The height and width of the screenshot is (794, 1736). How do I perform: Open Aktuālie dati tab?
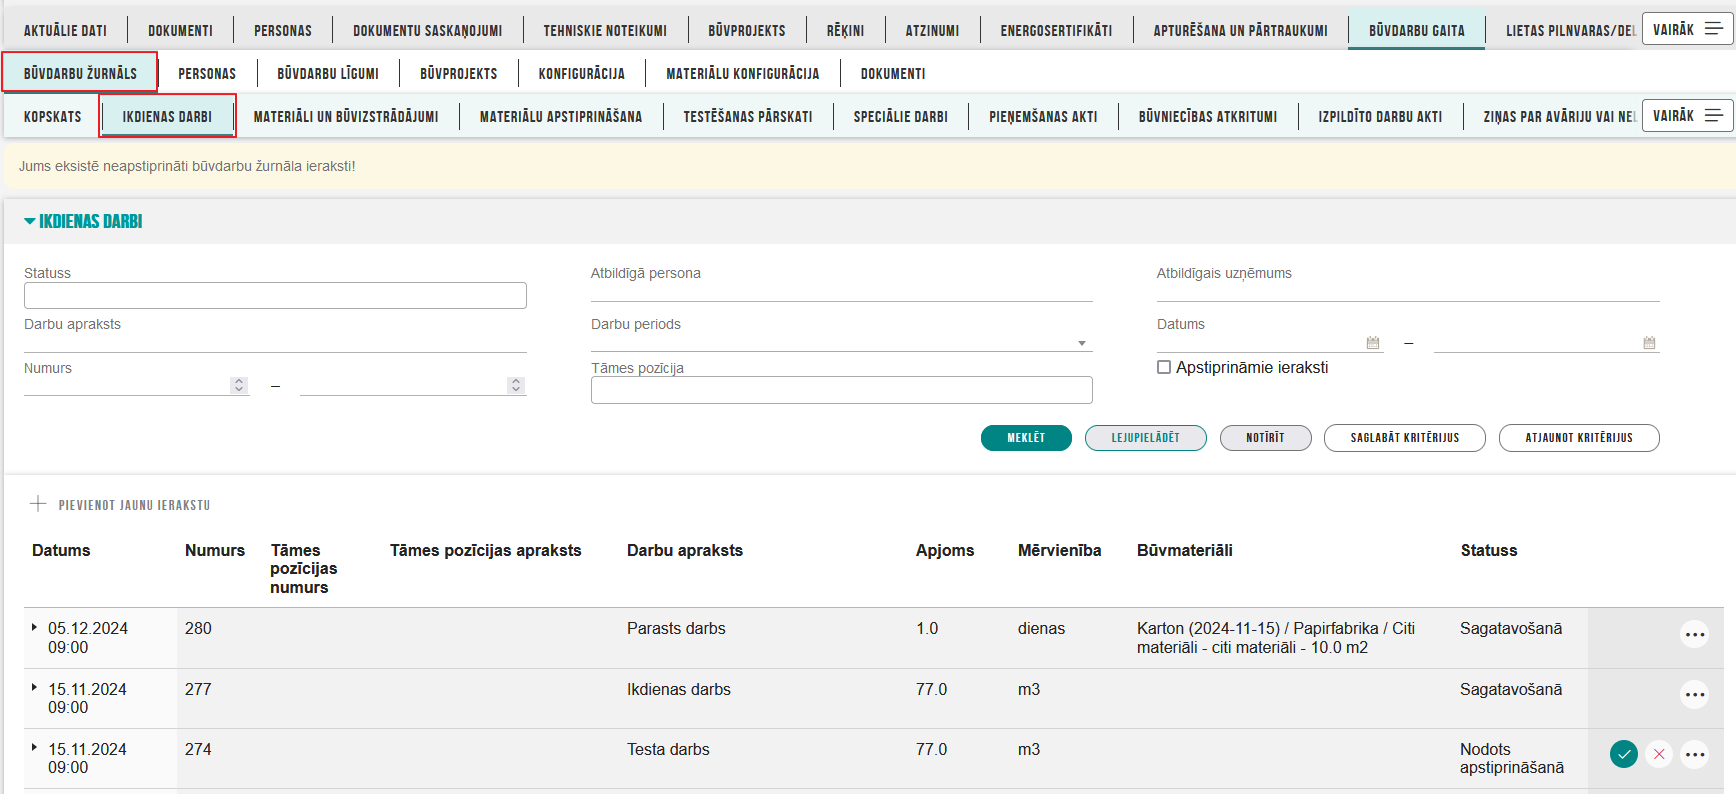tap(65, 31)
